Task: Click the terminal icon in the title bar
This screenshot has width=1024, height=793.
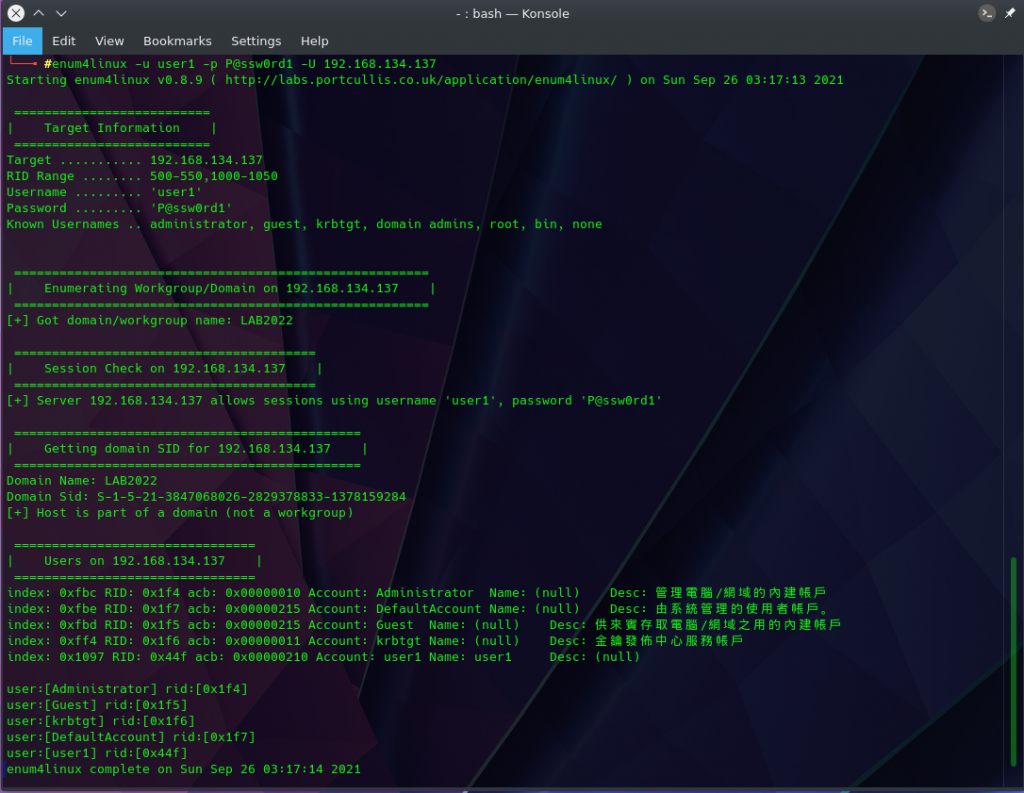Action: click(x=987, y=13)
